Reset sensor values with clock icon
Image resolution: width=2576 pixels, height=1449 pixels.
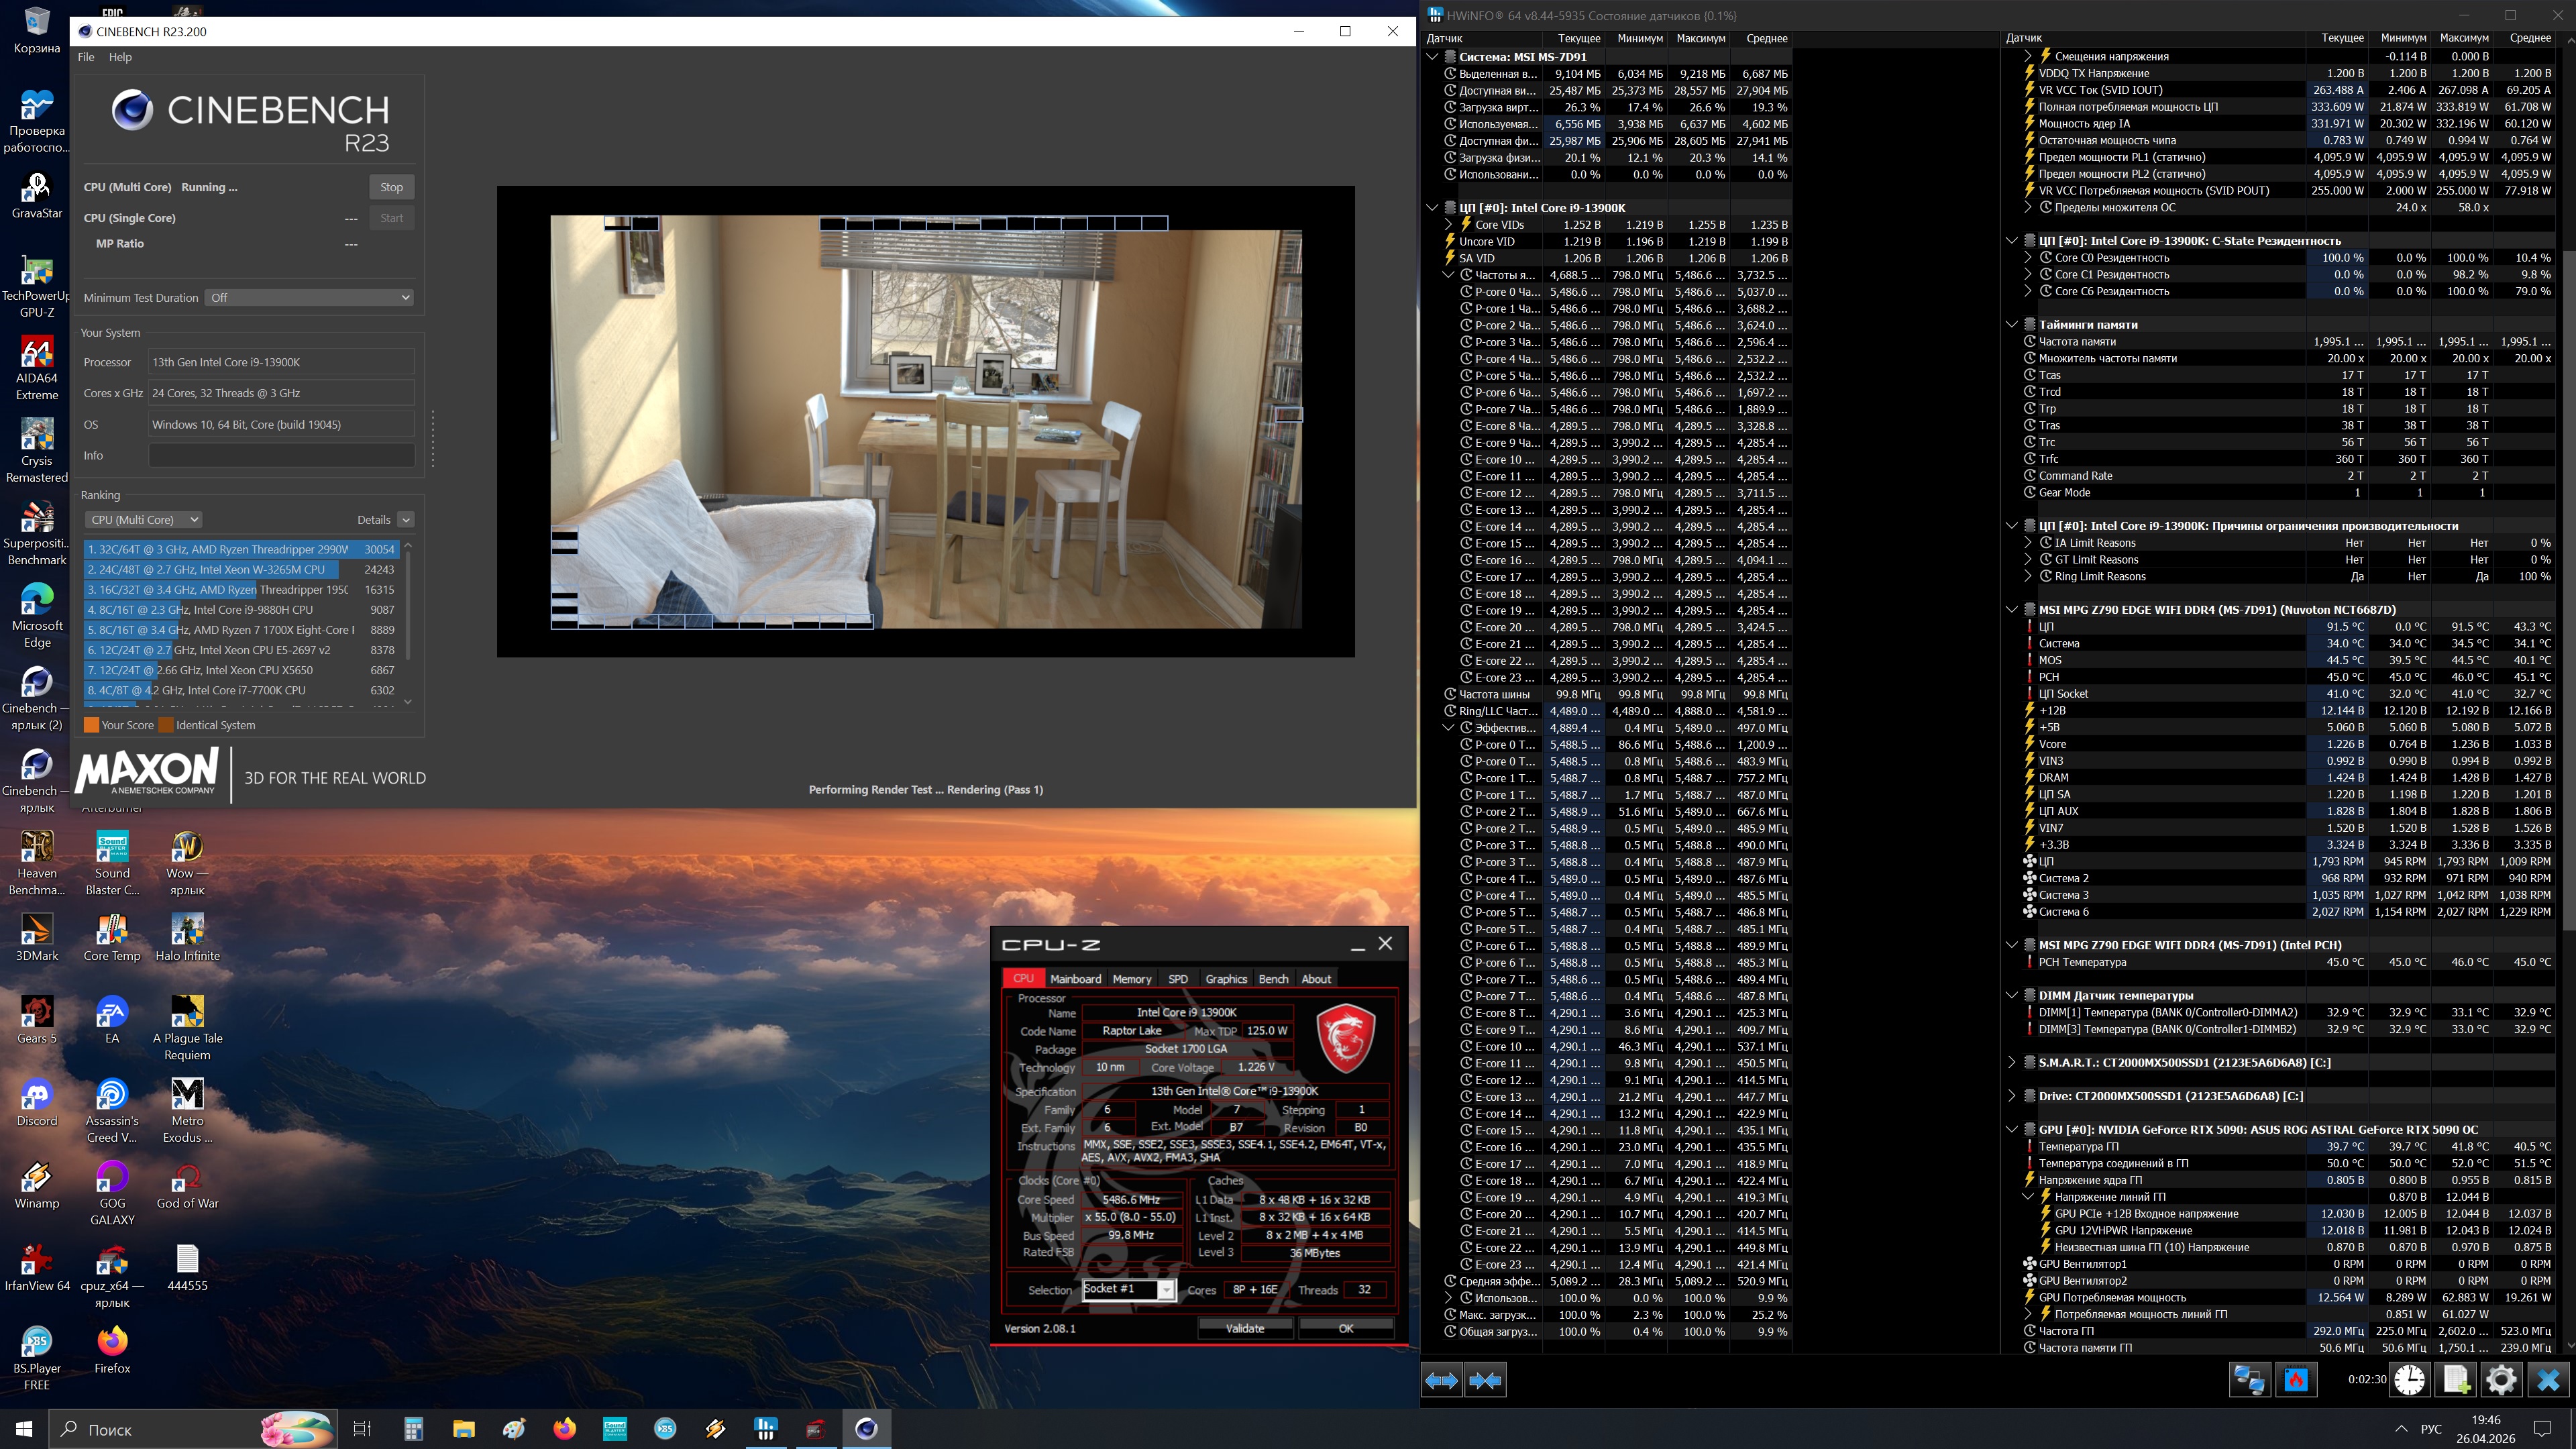click(2409, 1380)
